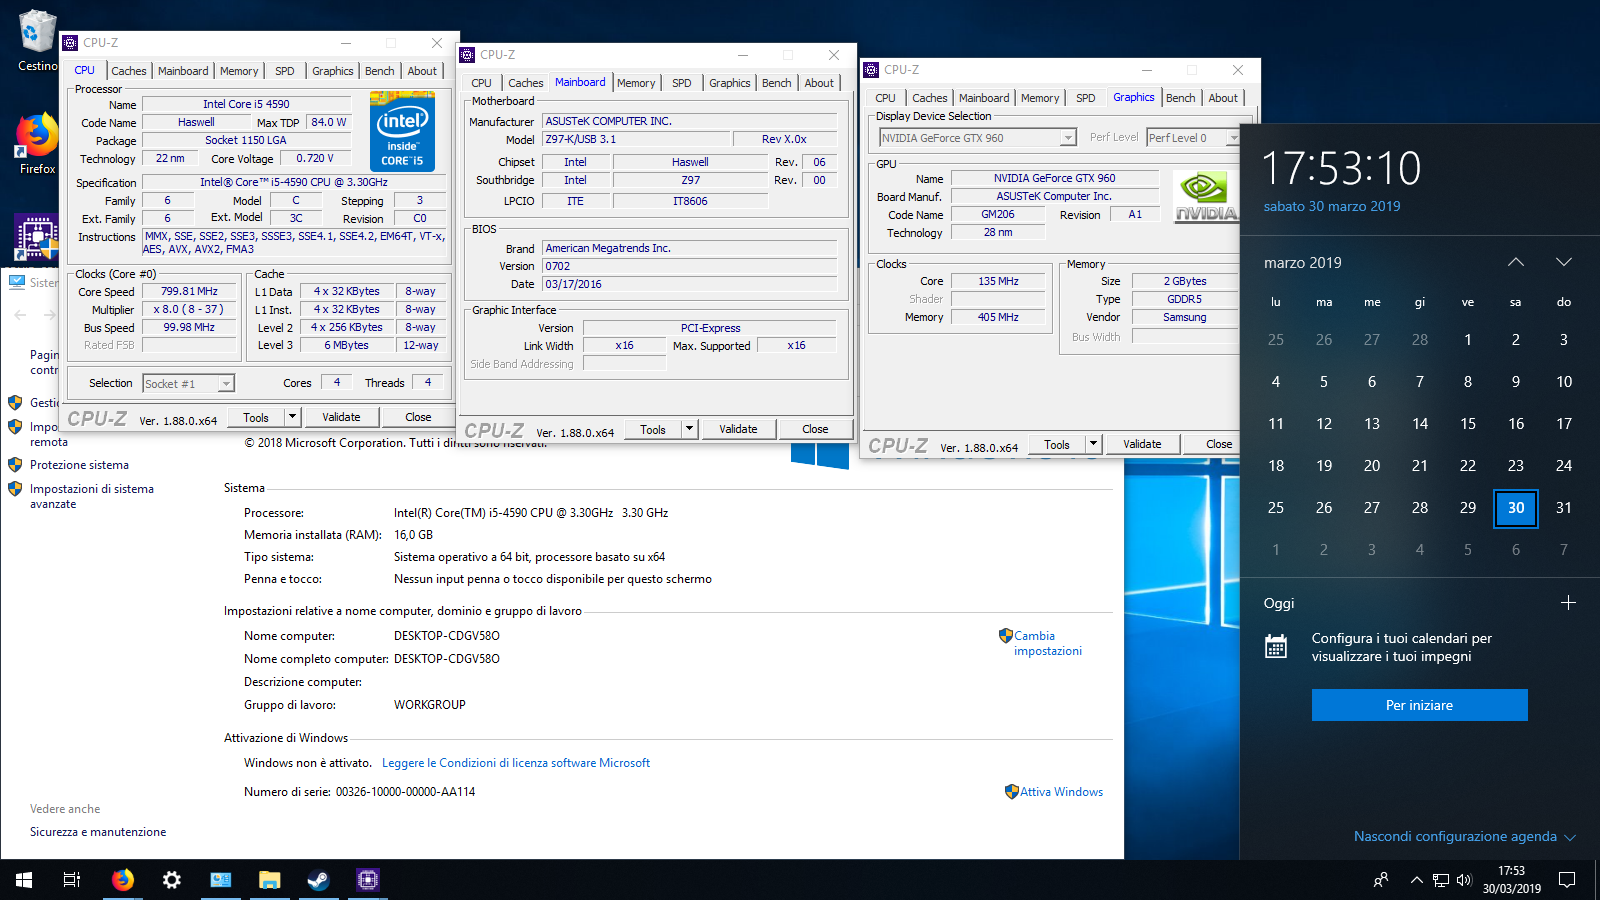Open Leggere le Condizioni di licenza link

click(516, 763)
